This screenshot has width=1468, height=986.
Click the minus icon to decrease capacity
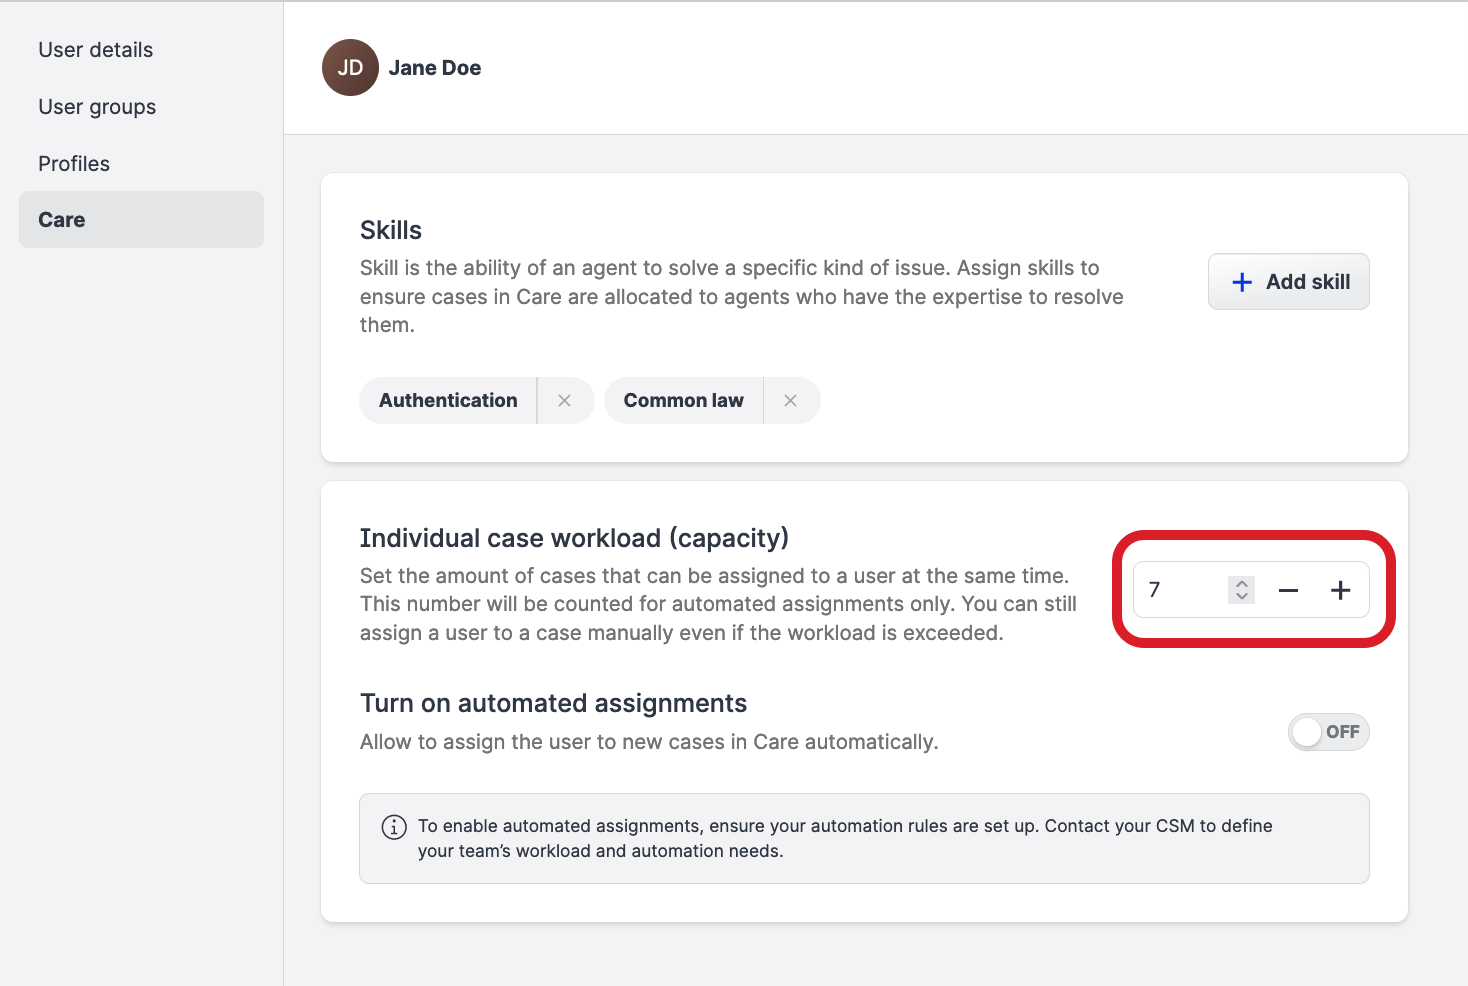click(1288, 590)
